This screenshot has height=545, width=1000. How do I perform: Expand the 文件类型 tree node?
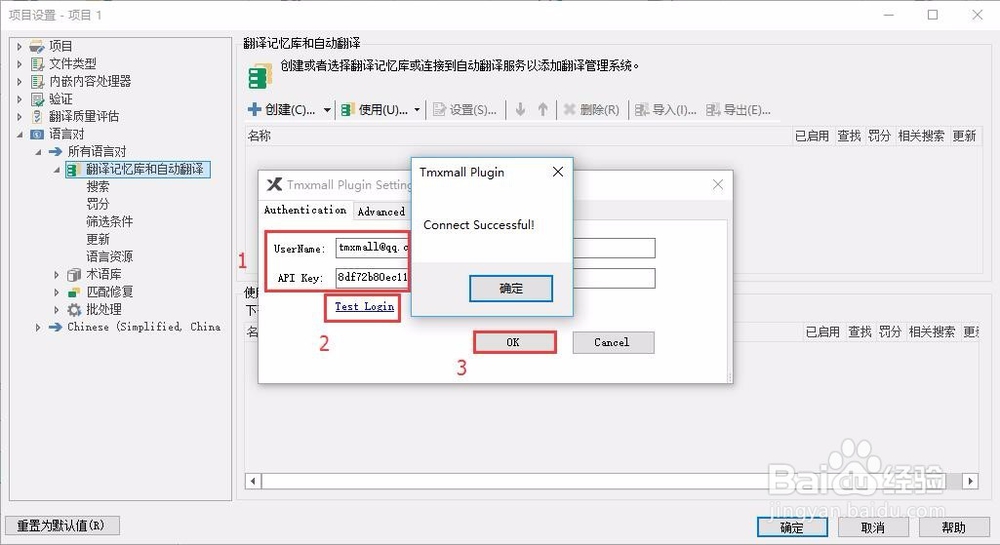click(x=19, y=64)
